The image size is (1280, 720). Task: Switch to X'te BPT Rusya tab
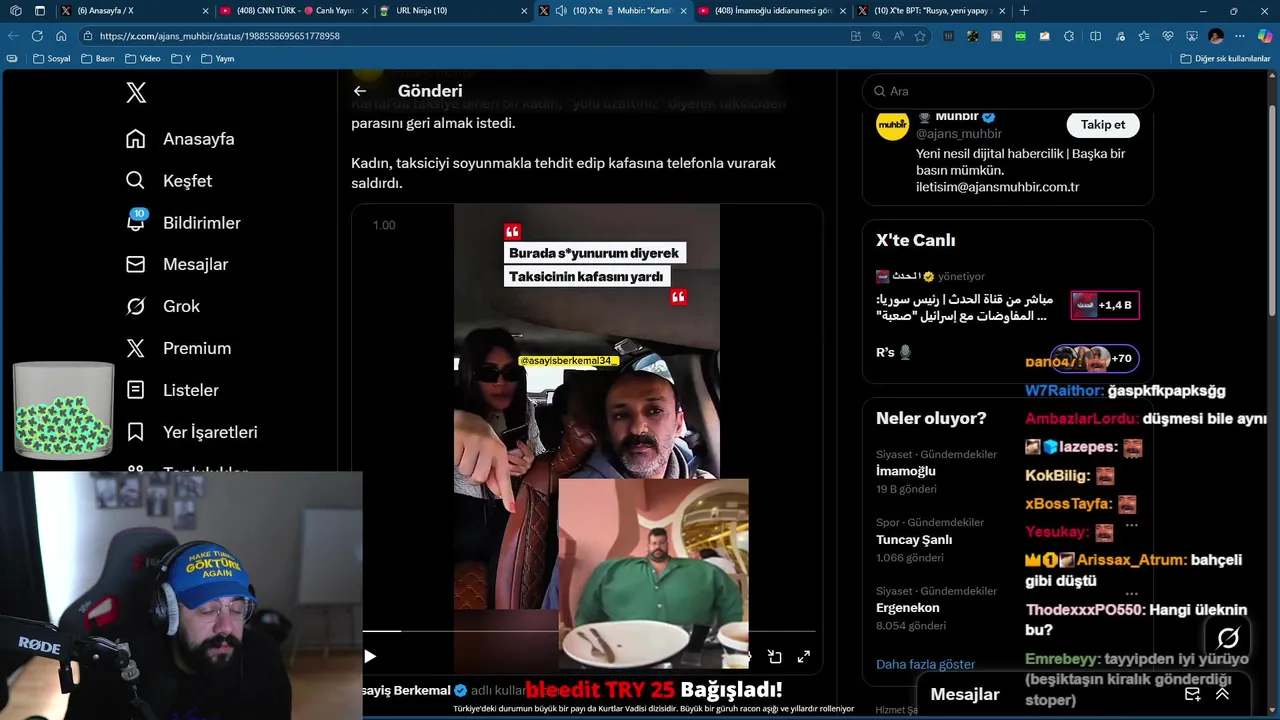pyautogui.click(x=932, y=11)
